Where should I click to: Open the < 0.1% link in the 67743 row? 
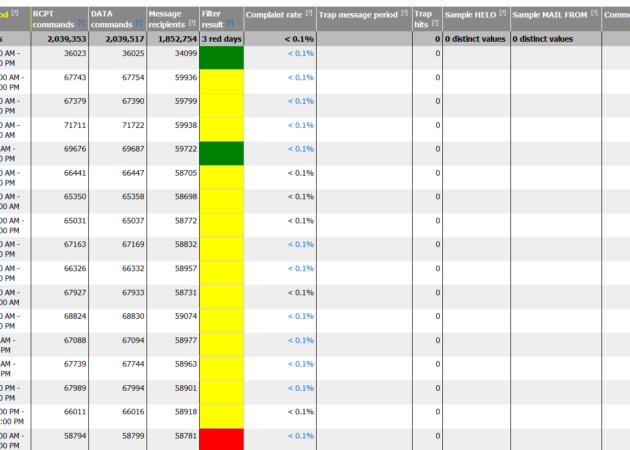click(301, 78)
